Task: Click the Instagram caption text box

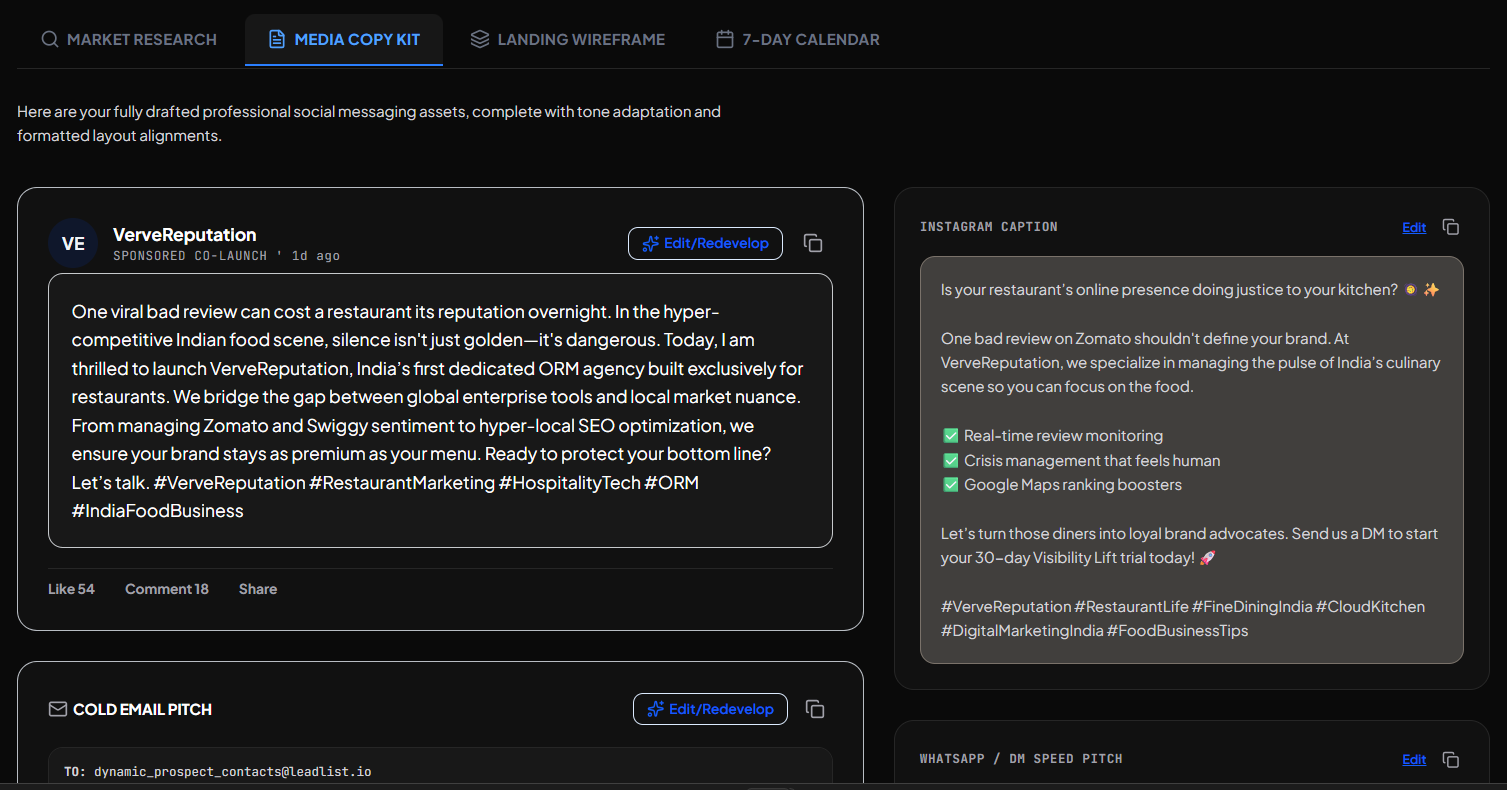Action: point(1191,460)
